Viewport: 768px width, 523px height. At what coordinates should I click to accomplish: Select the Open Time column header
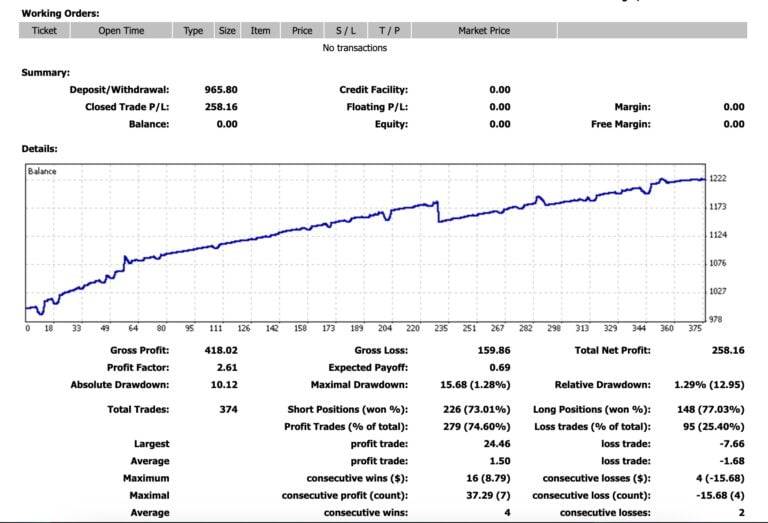[x=121, y=31]
